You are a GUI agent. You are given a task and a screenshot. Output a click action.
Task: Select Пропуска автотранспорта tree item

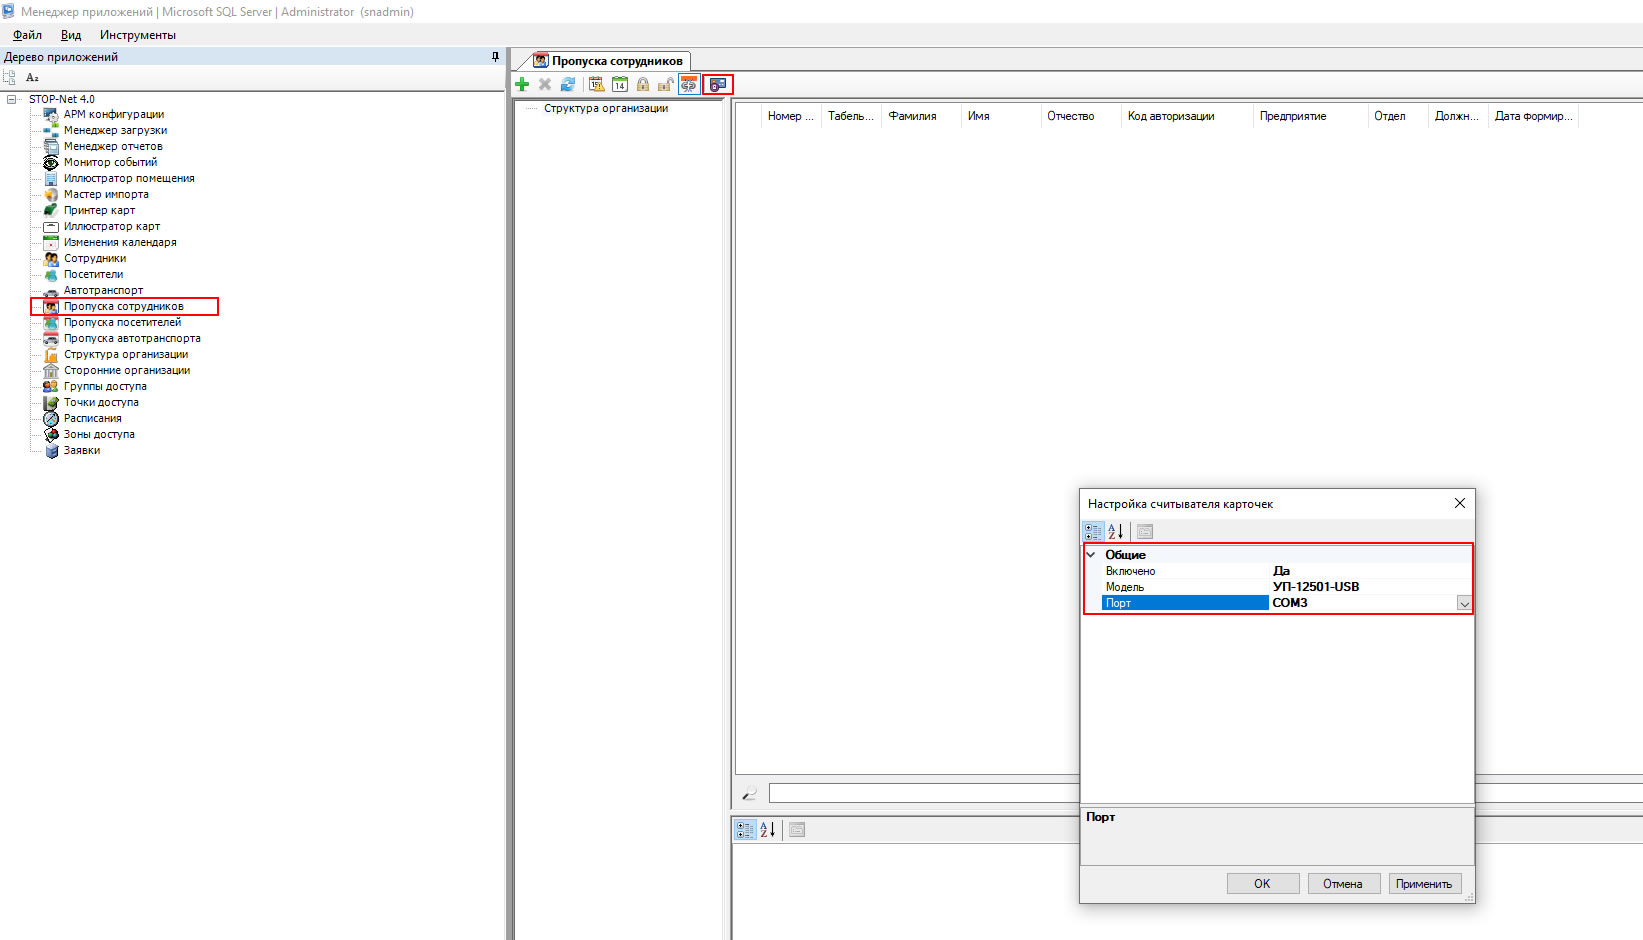click(132, 338)
